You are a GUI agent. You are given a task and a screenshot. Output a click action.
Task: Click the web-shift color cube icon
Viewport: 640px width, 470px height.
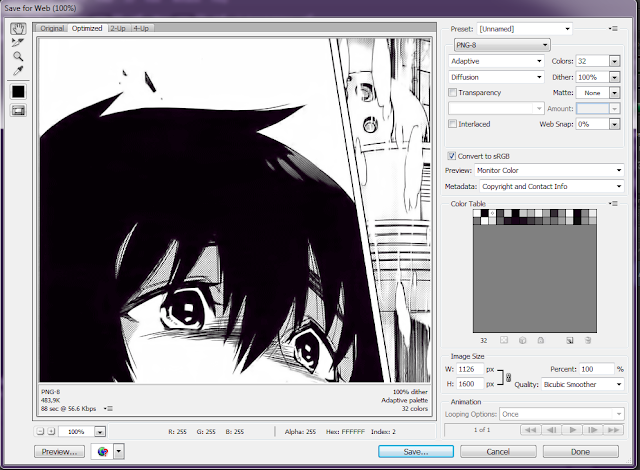tap(522, 340)
